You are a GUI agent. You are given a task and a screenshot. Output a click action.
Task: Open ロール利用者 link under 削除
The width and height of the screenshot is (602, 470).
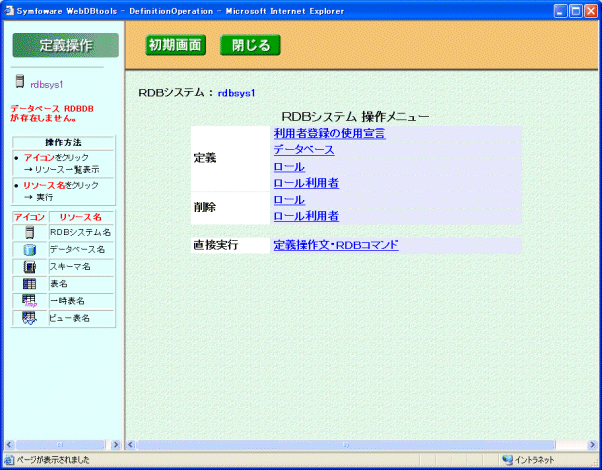click(x=306, y=216)
